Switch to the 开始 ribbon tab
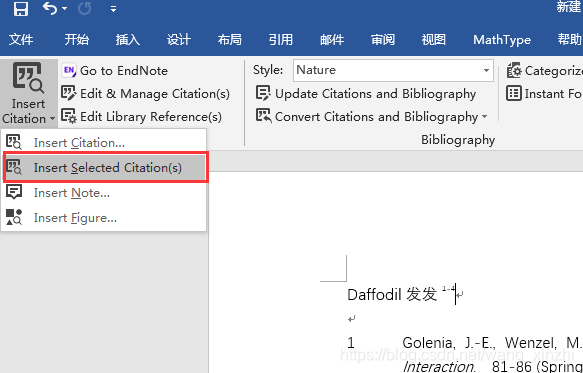Viewport: 583px width, 373px height. click(x=77, y=39)
